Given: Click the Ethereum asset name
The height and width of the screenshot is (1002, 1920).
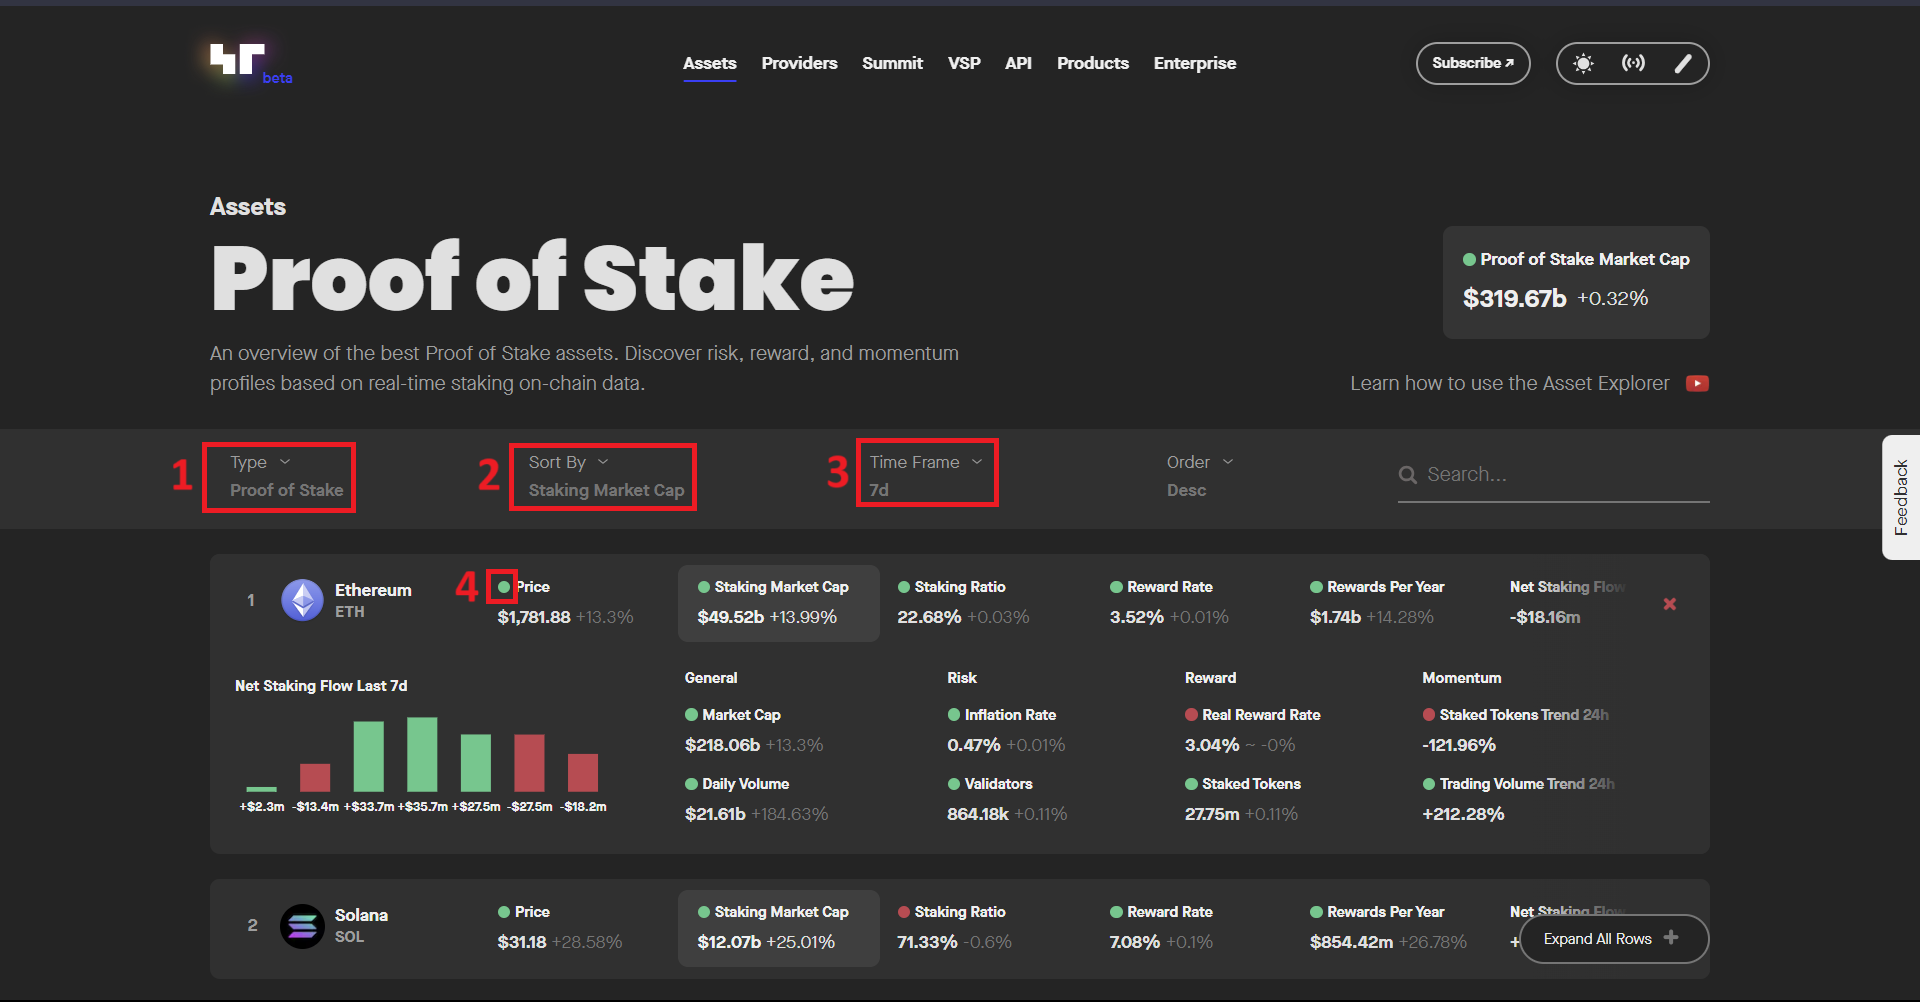Looking at the screenshot, I should (373, 590).
